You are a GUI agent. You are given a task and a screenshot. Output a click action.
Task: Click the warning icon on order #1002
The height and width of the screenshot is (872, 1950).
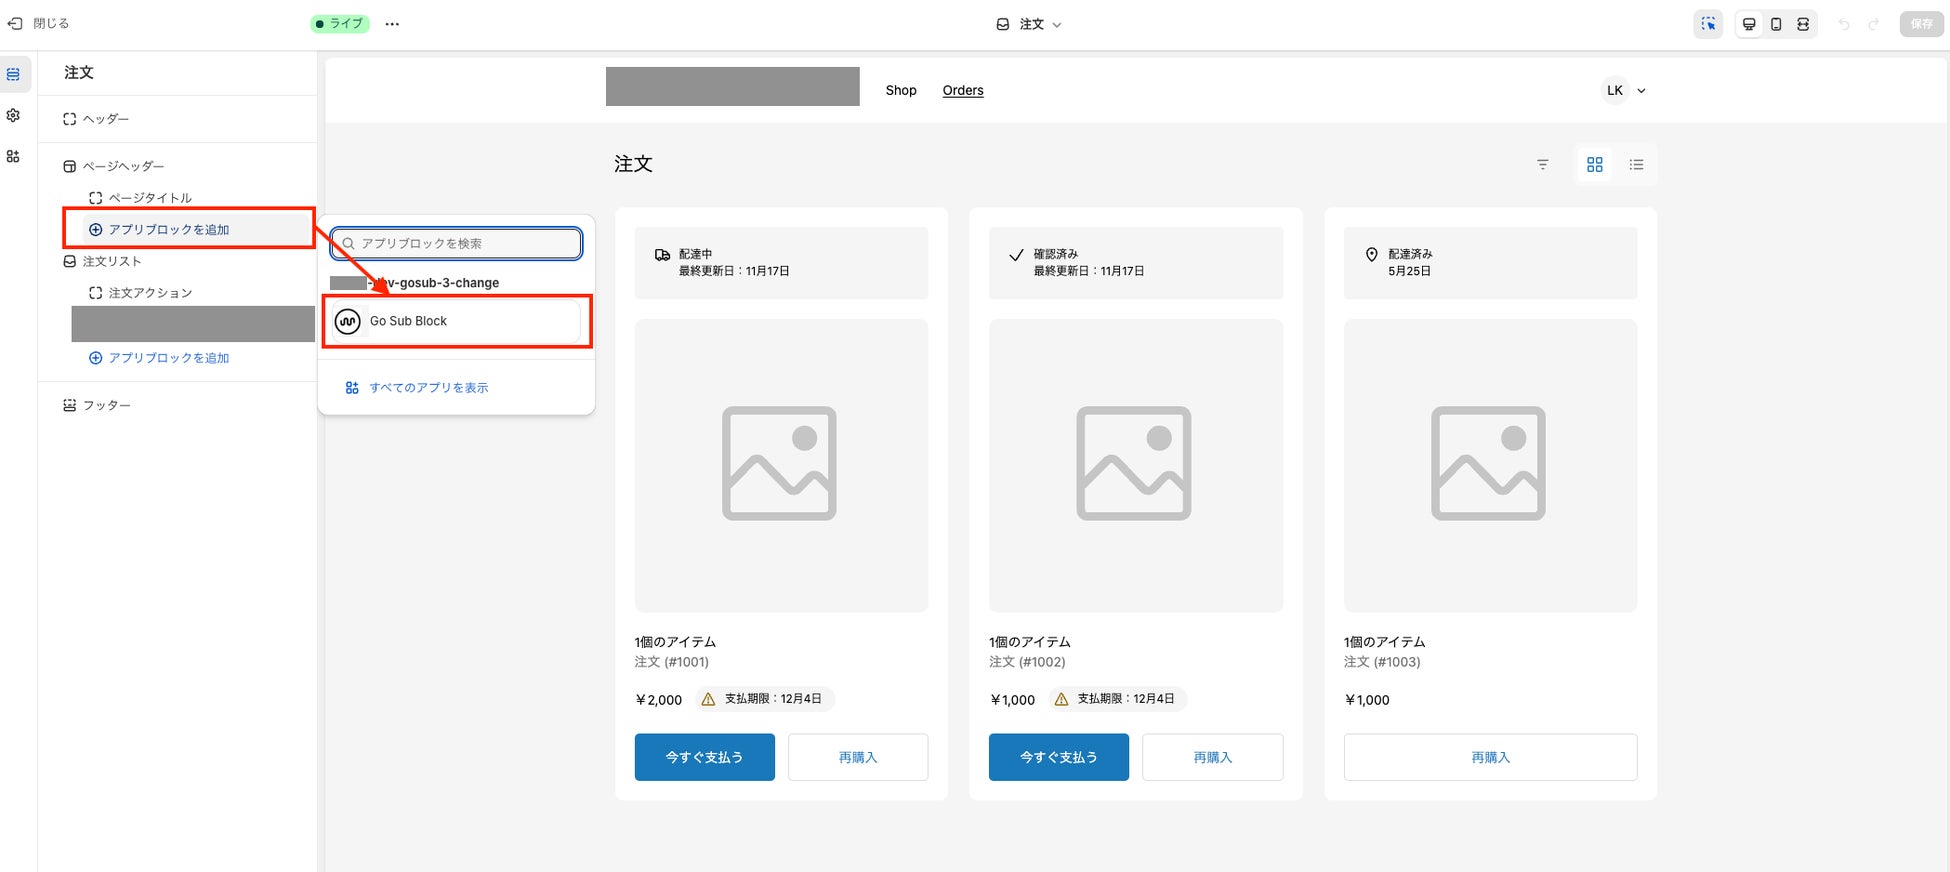(1061, 700)
